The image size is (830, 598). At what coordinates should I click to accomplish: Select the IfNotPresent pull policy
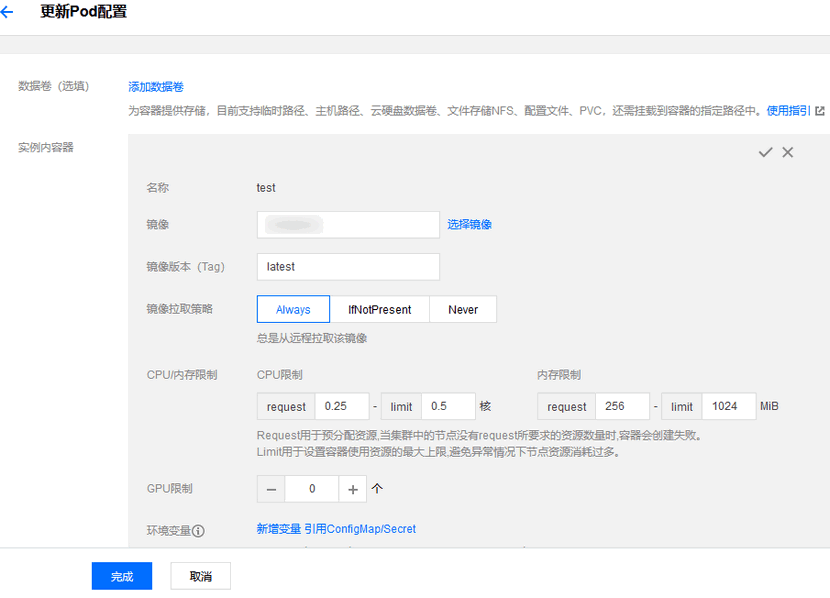(380, 309)
